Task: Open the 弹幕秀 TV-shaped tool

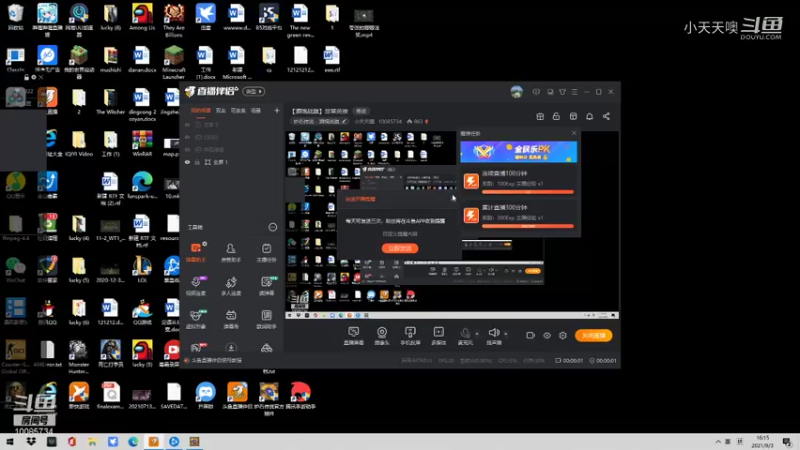Action: 231,319
